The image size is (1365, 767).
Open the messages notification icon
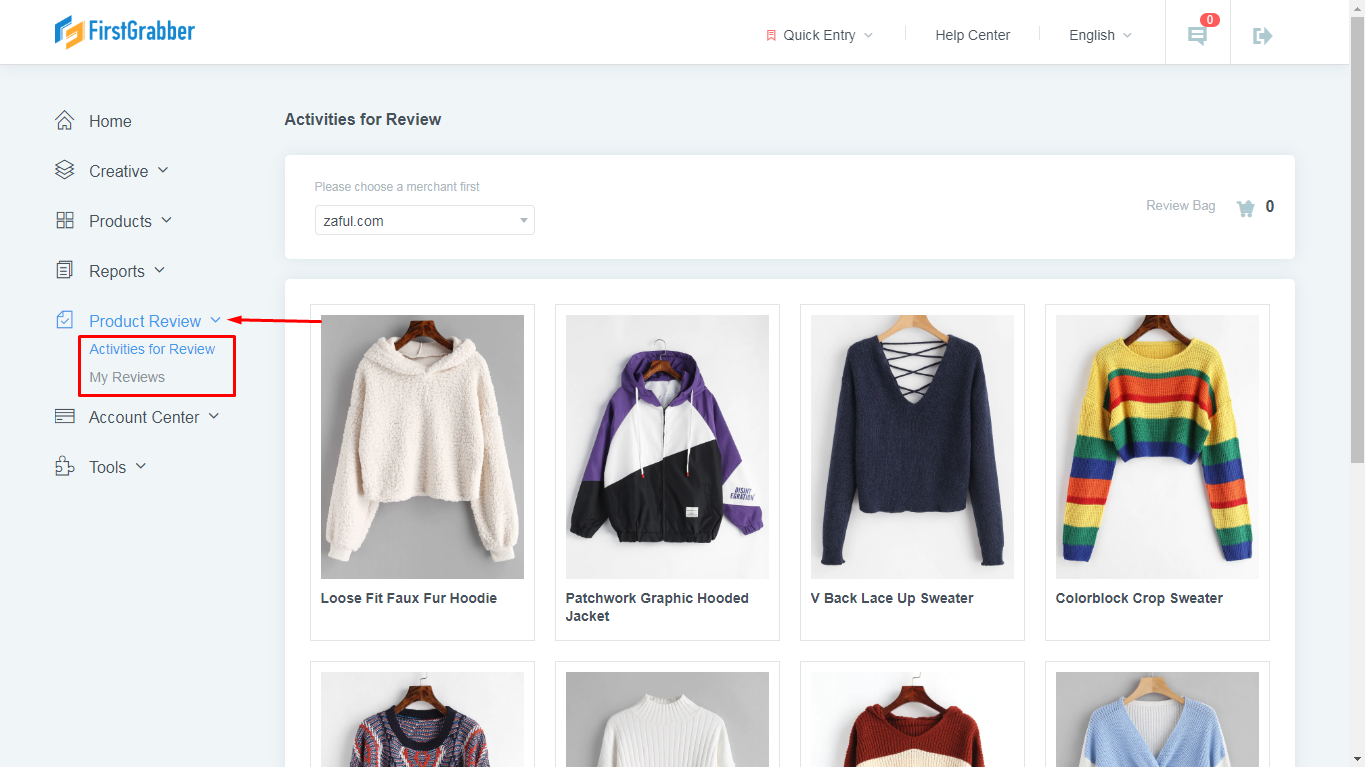click(x=1197, y=36)
